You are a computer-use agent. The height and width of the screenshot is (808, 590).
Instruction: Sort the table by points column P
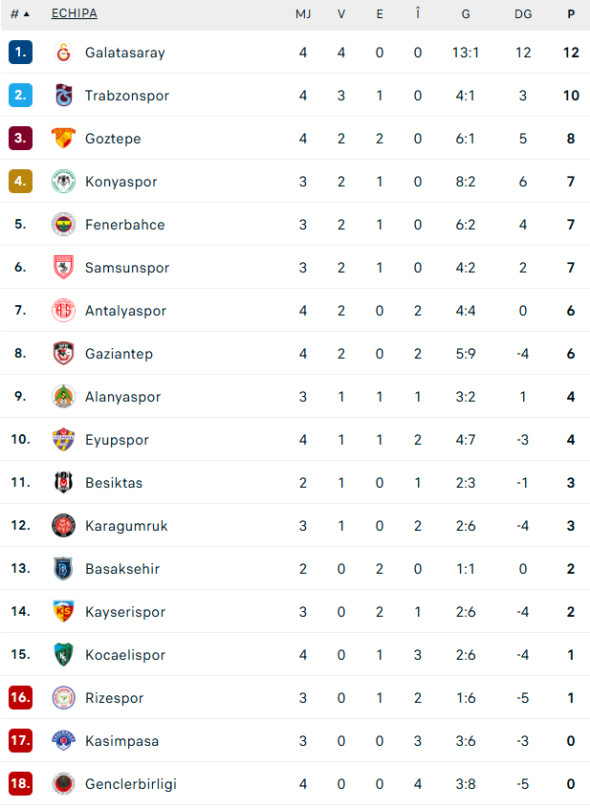tap(570, 14)
